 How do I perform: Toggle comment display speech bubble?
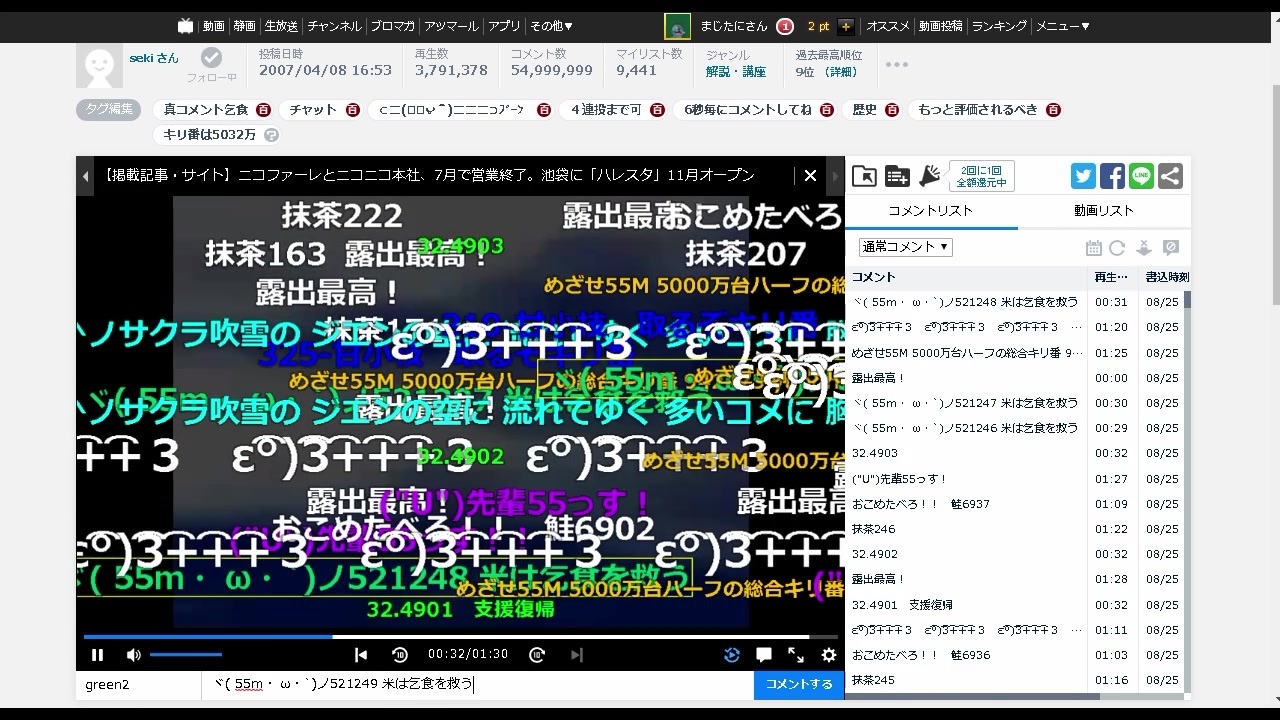point(764,655)
